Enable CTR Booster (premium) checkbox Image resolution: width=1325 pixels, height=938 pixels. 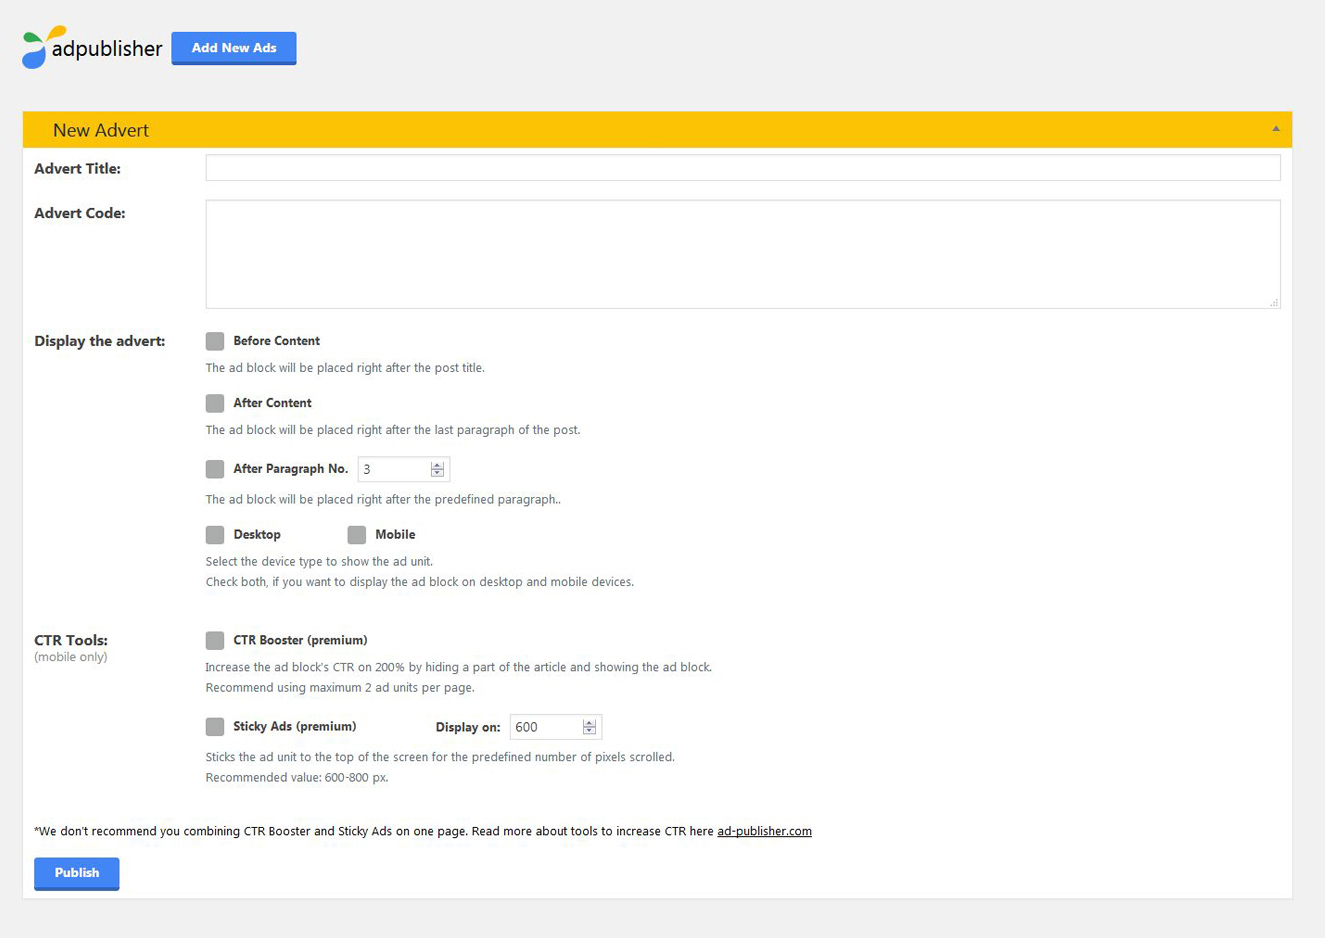click(x=215, y=640)
